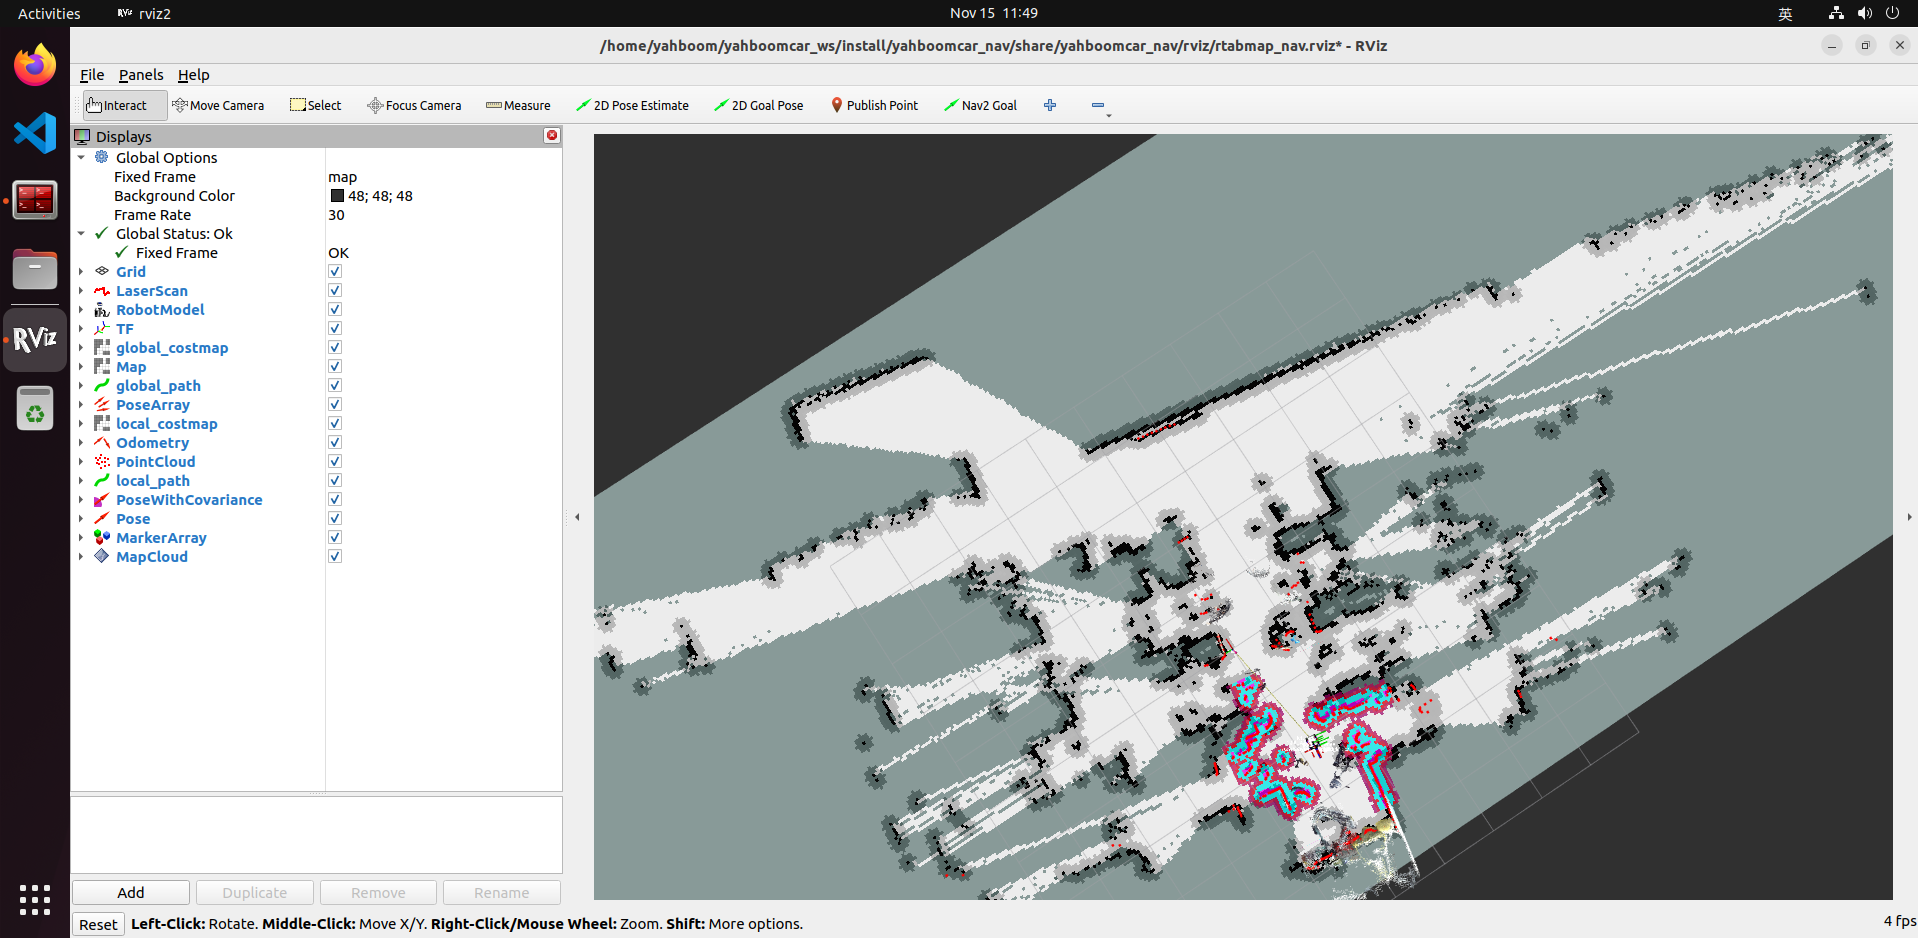The width and height of the screenshot is (1918, 938).
Task: Open the File menu
Action: coord(92,75)
